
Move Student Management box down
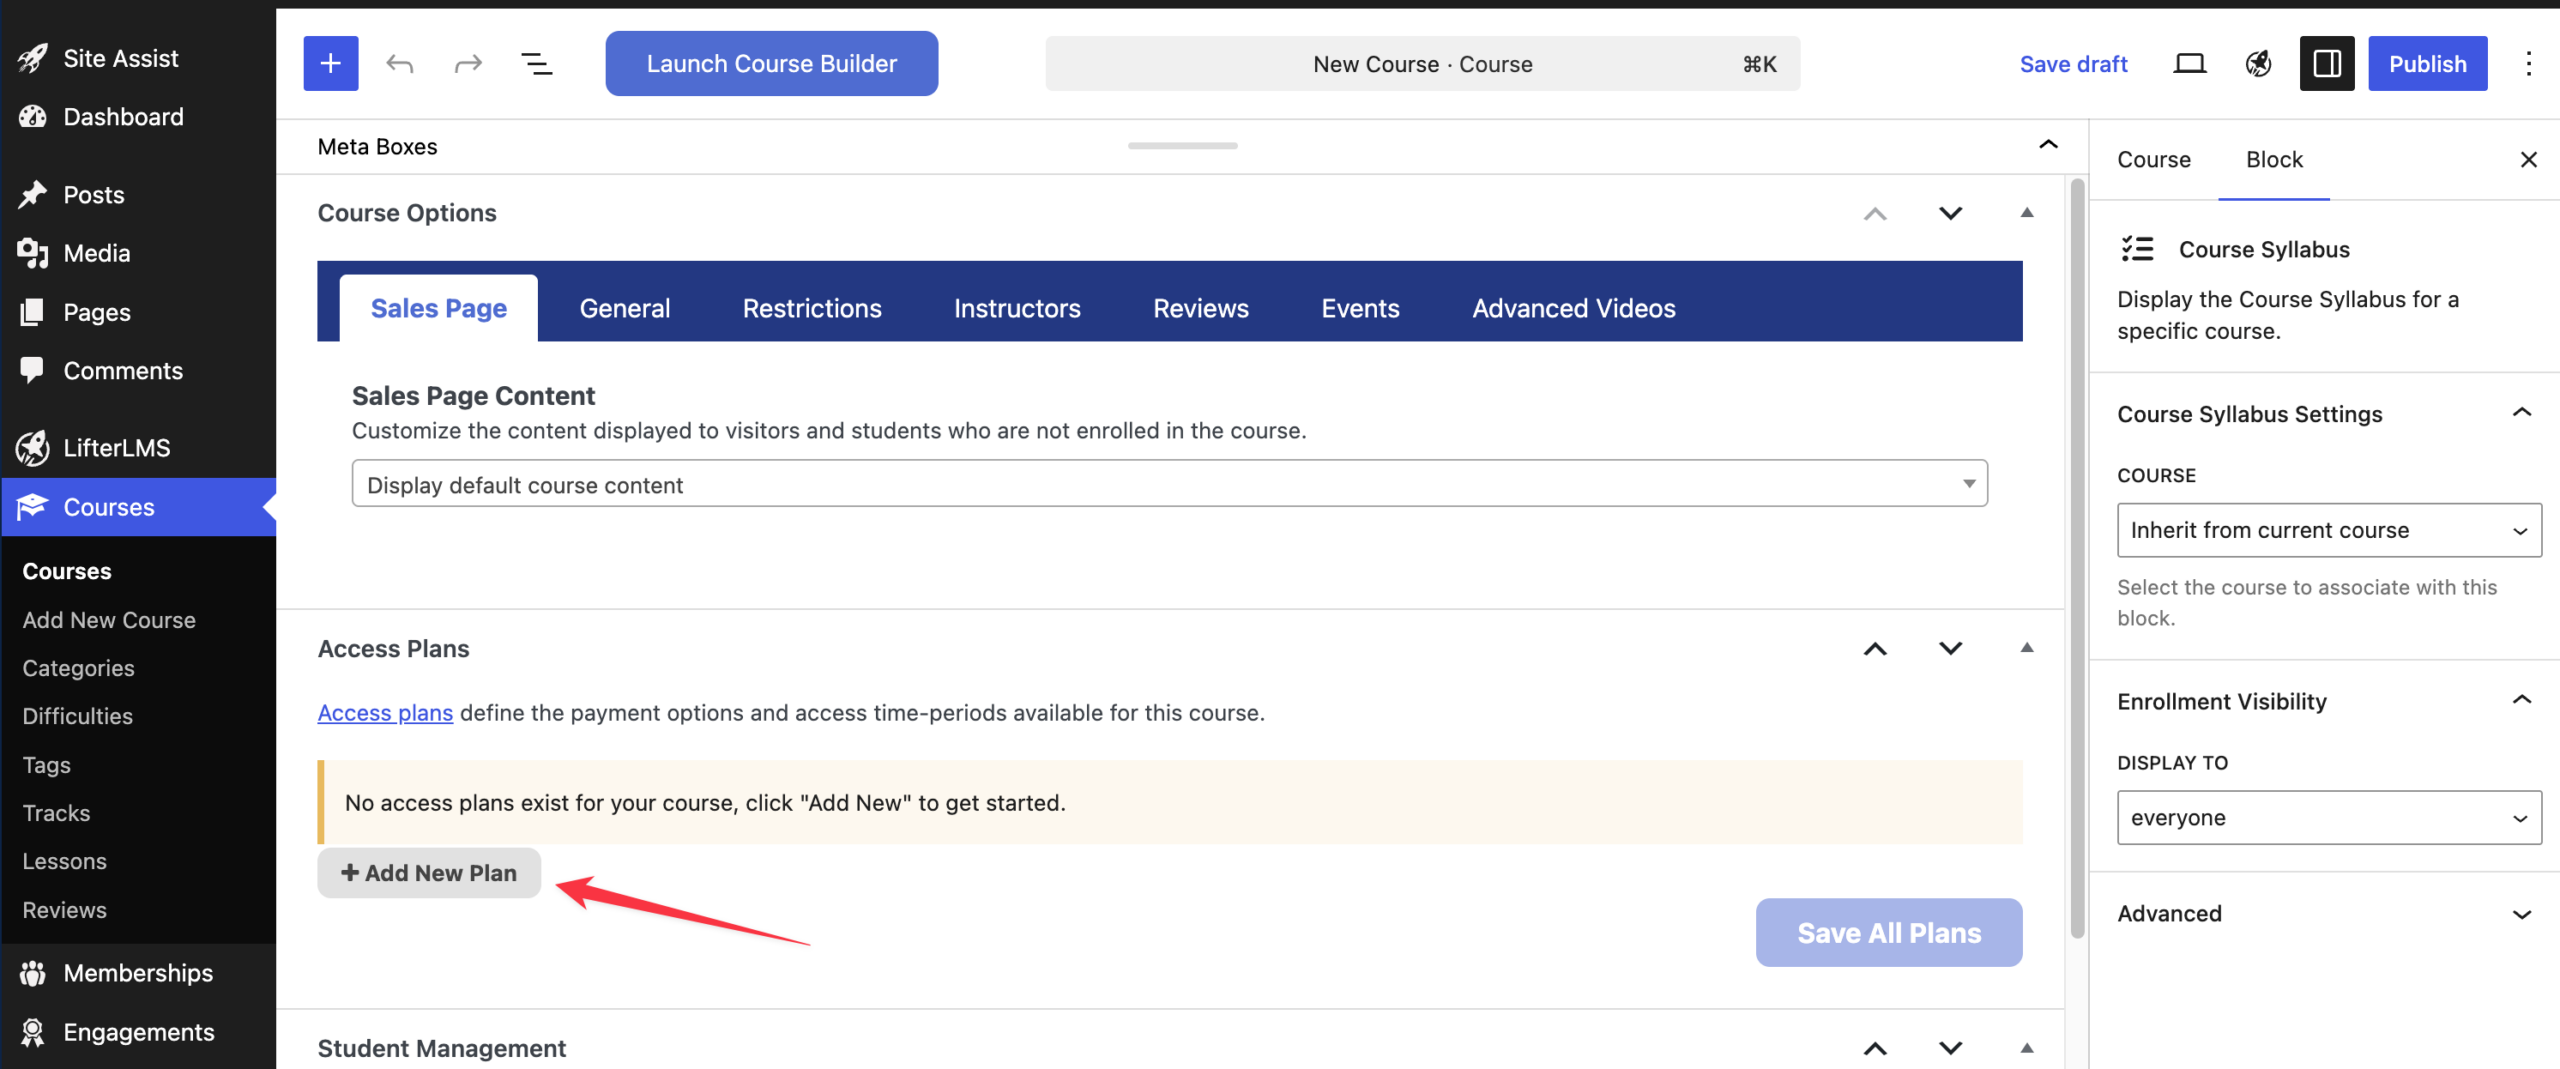click(1950, 1049)
